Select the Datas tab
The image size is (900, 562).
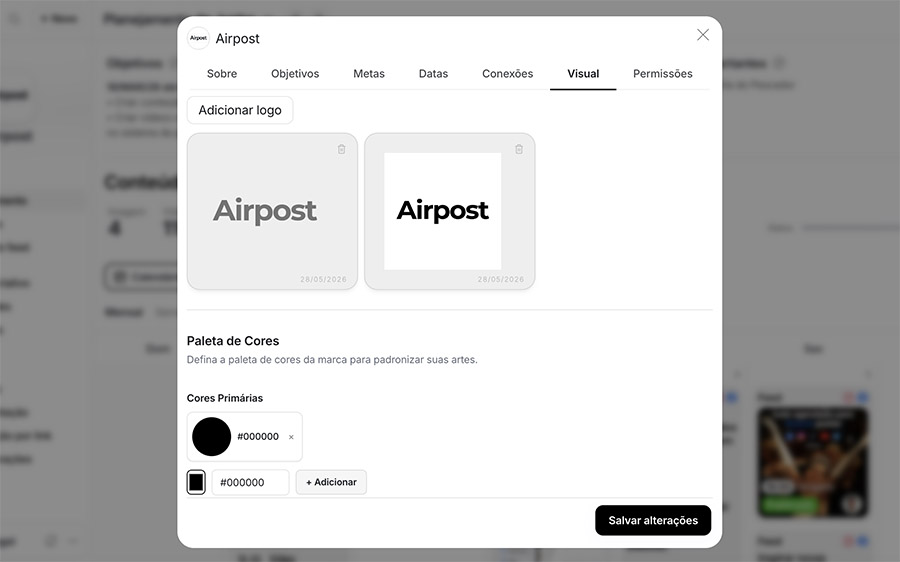[433, 73]
